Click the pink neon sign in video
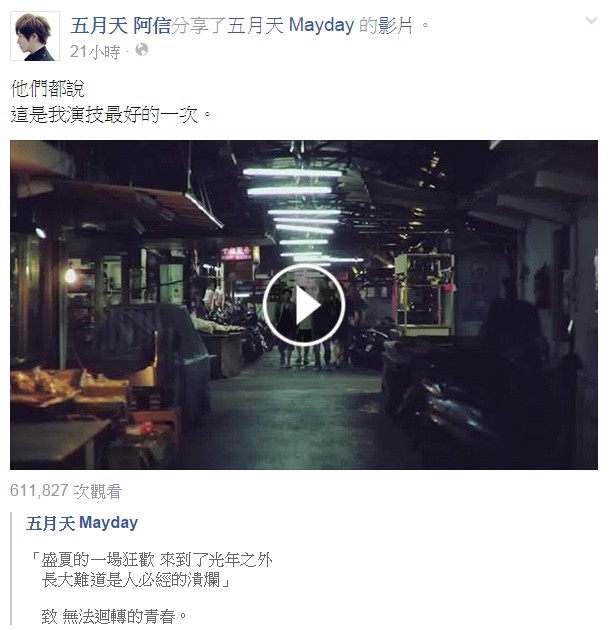Image resolution: width=611 pixels, height=630 pixels. pos(236,253)
